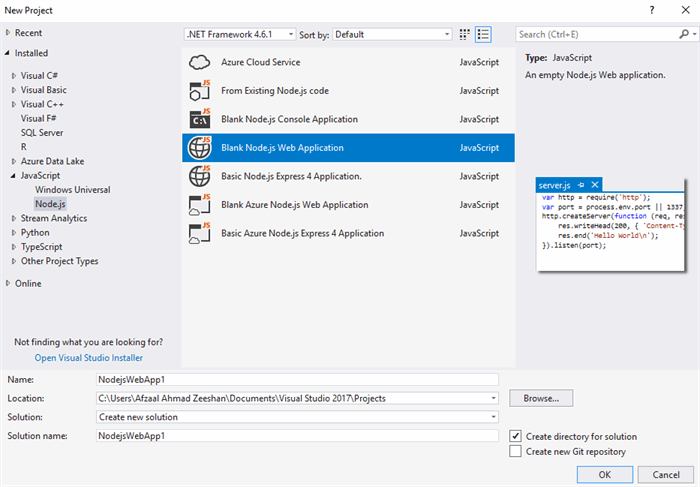Open search options dropdown arrow
Image resolution: width=700 pixels, height=487 pixels.
pos(695,34)
